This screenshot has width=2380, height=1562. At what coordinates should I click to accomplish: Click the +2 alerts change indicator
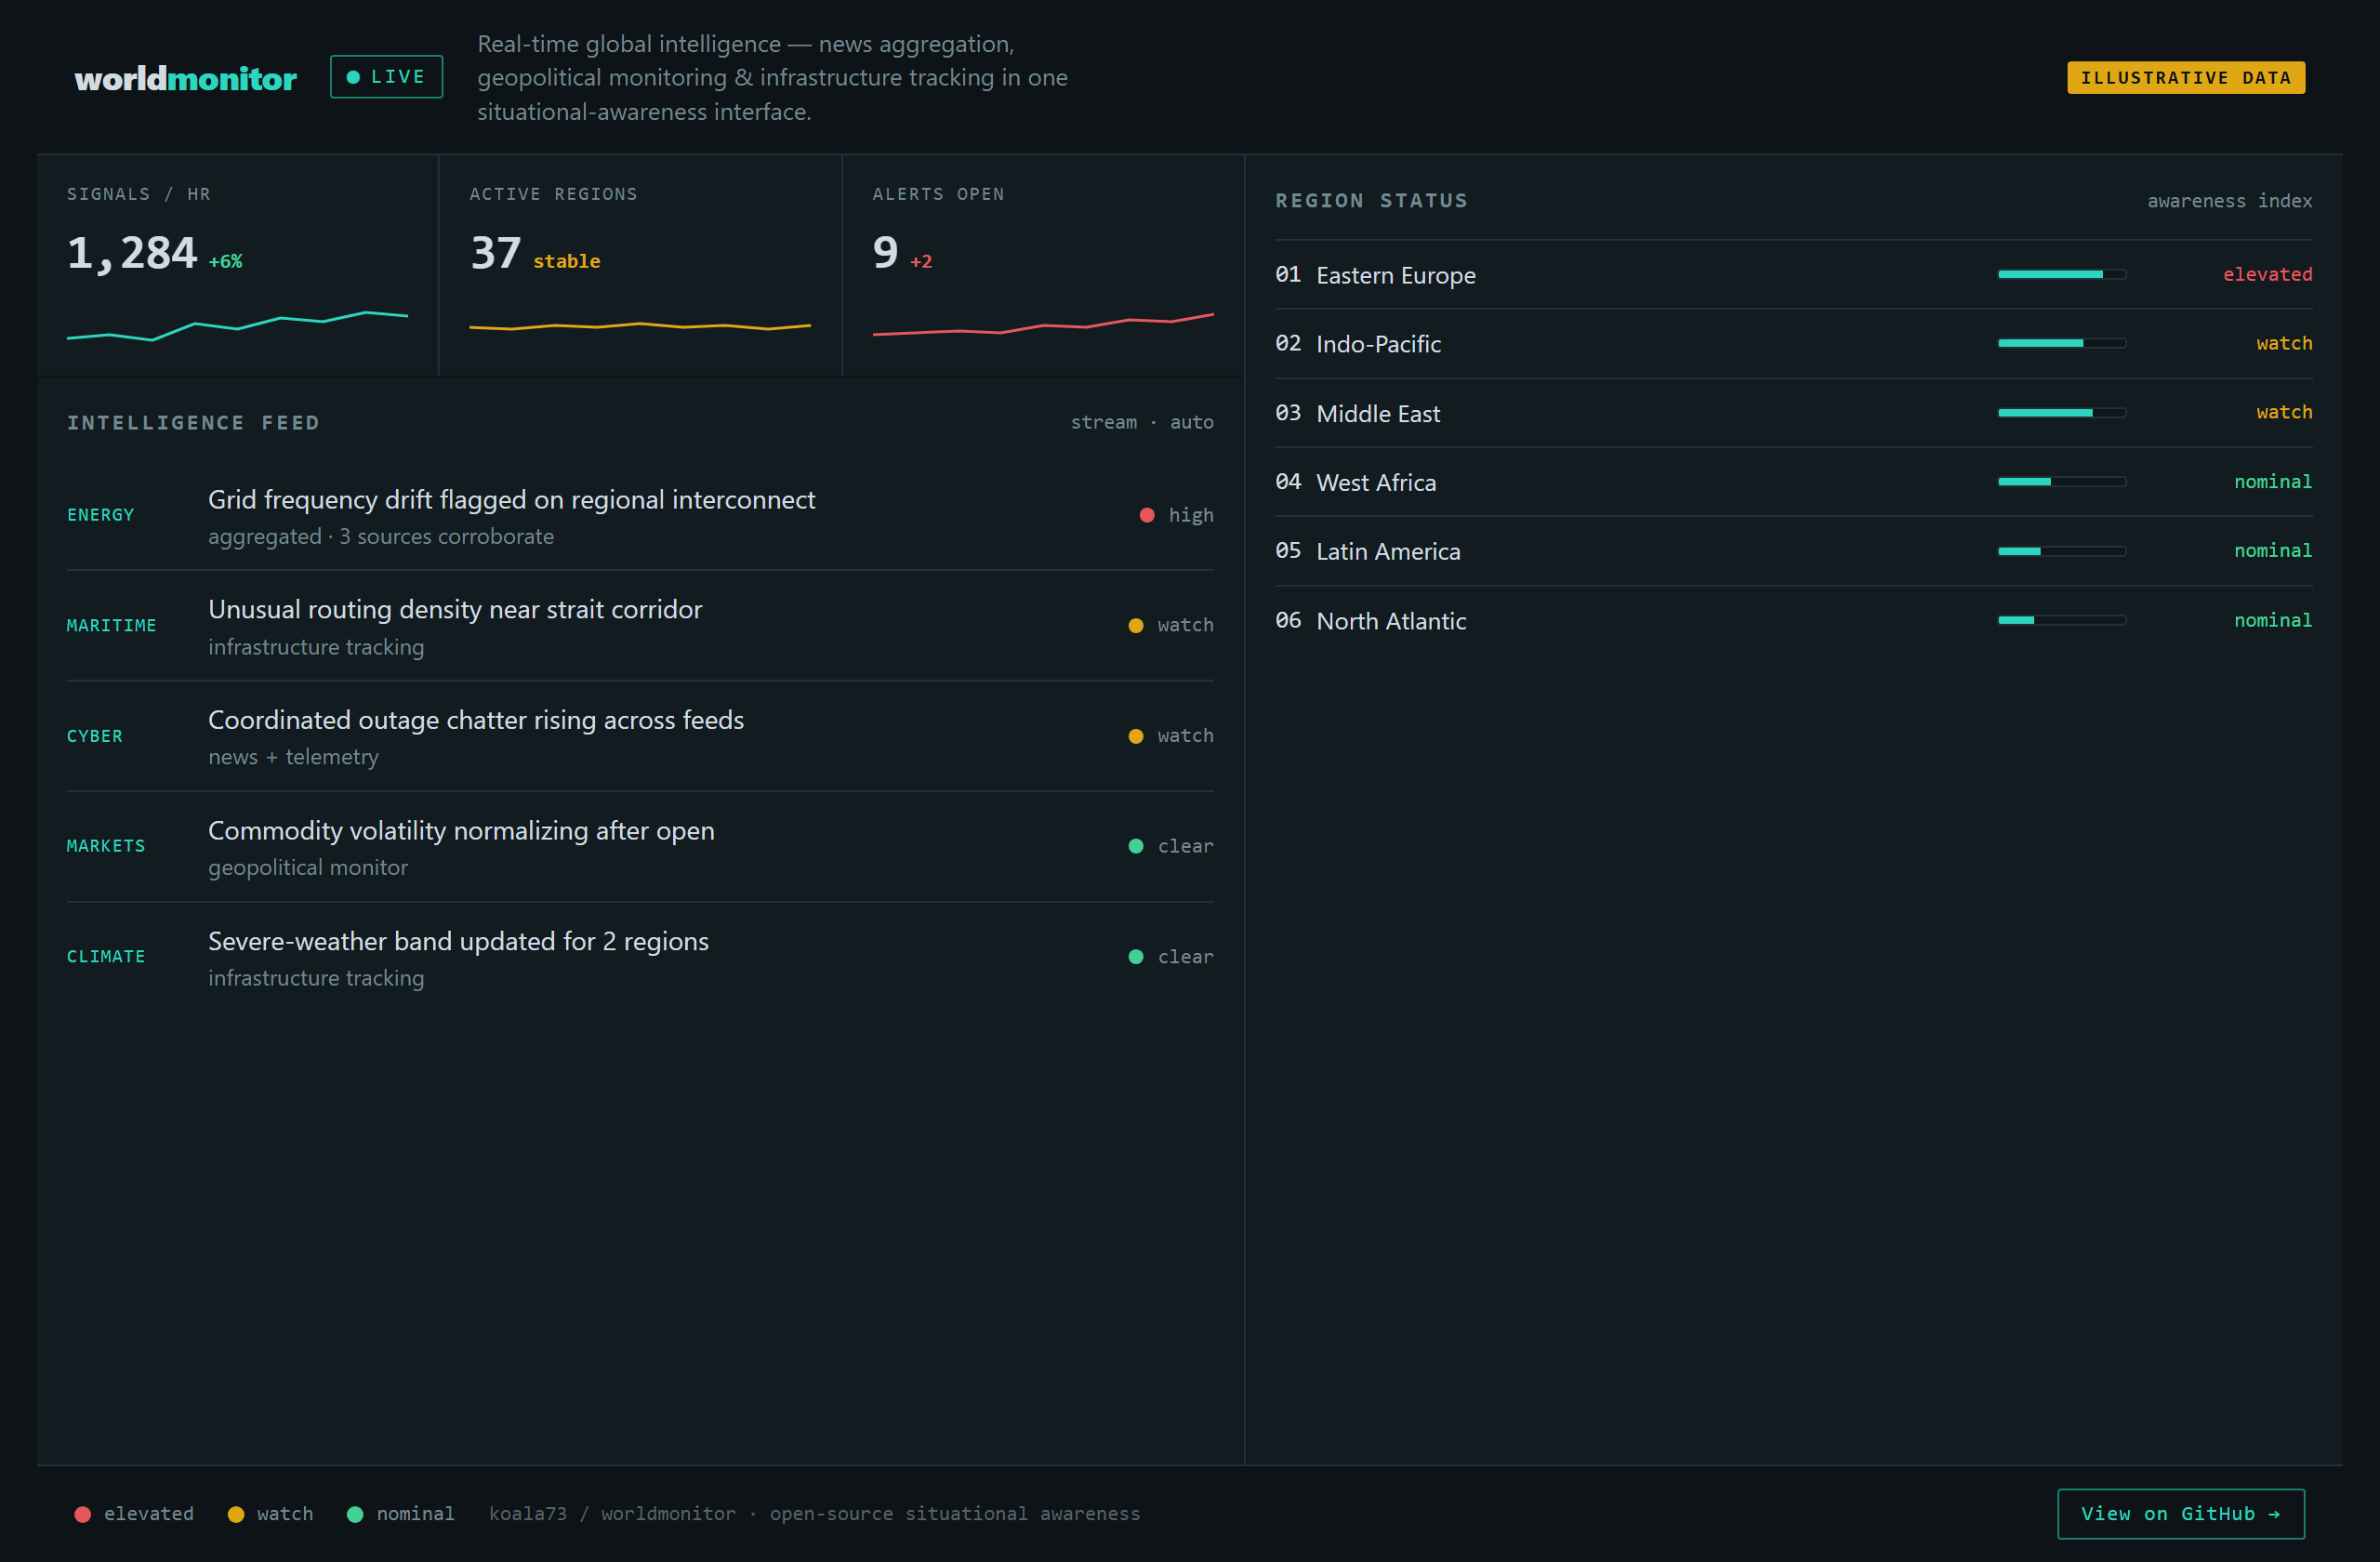(x=921, y=261)
